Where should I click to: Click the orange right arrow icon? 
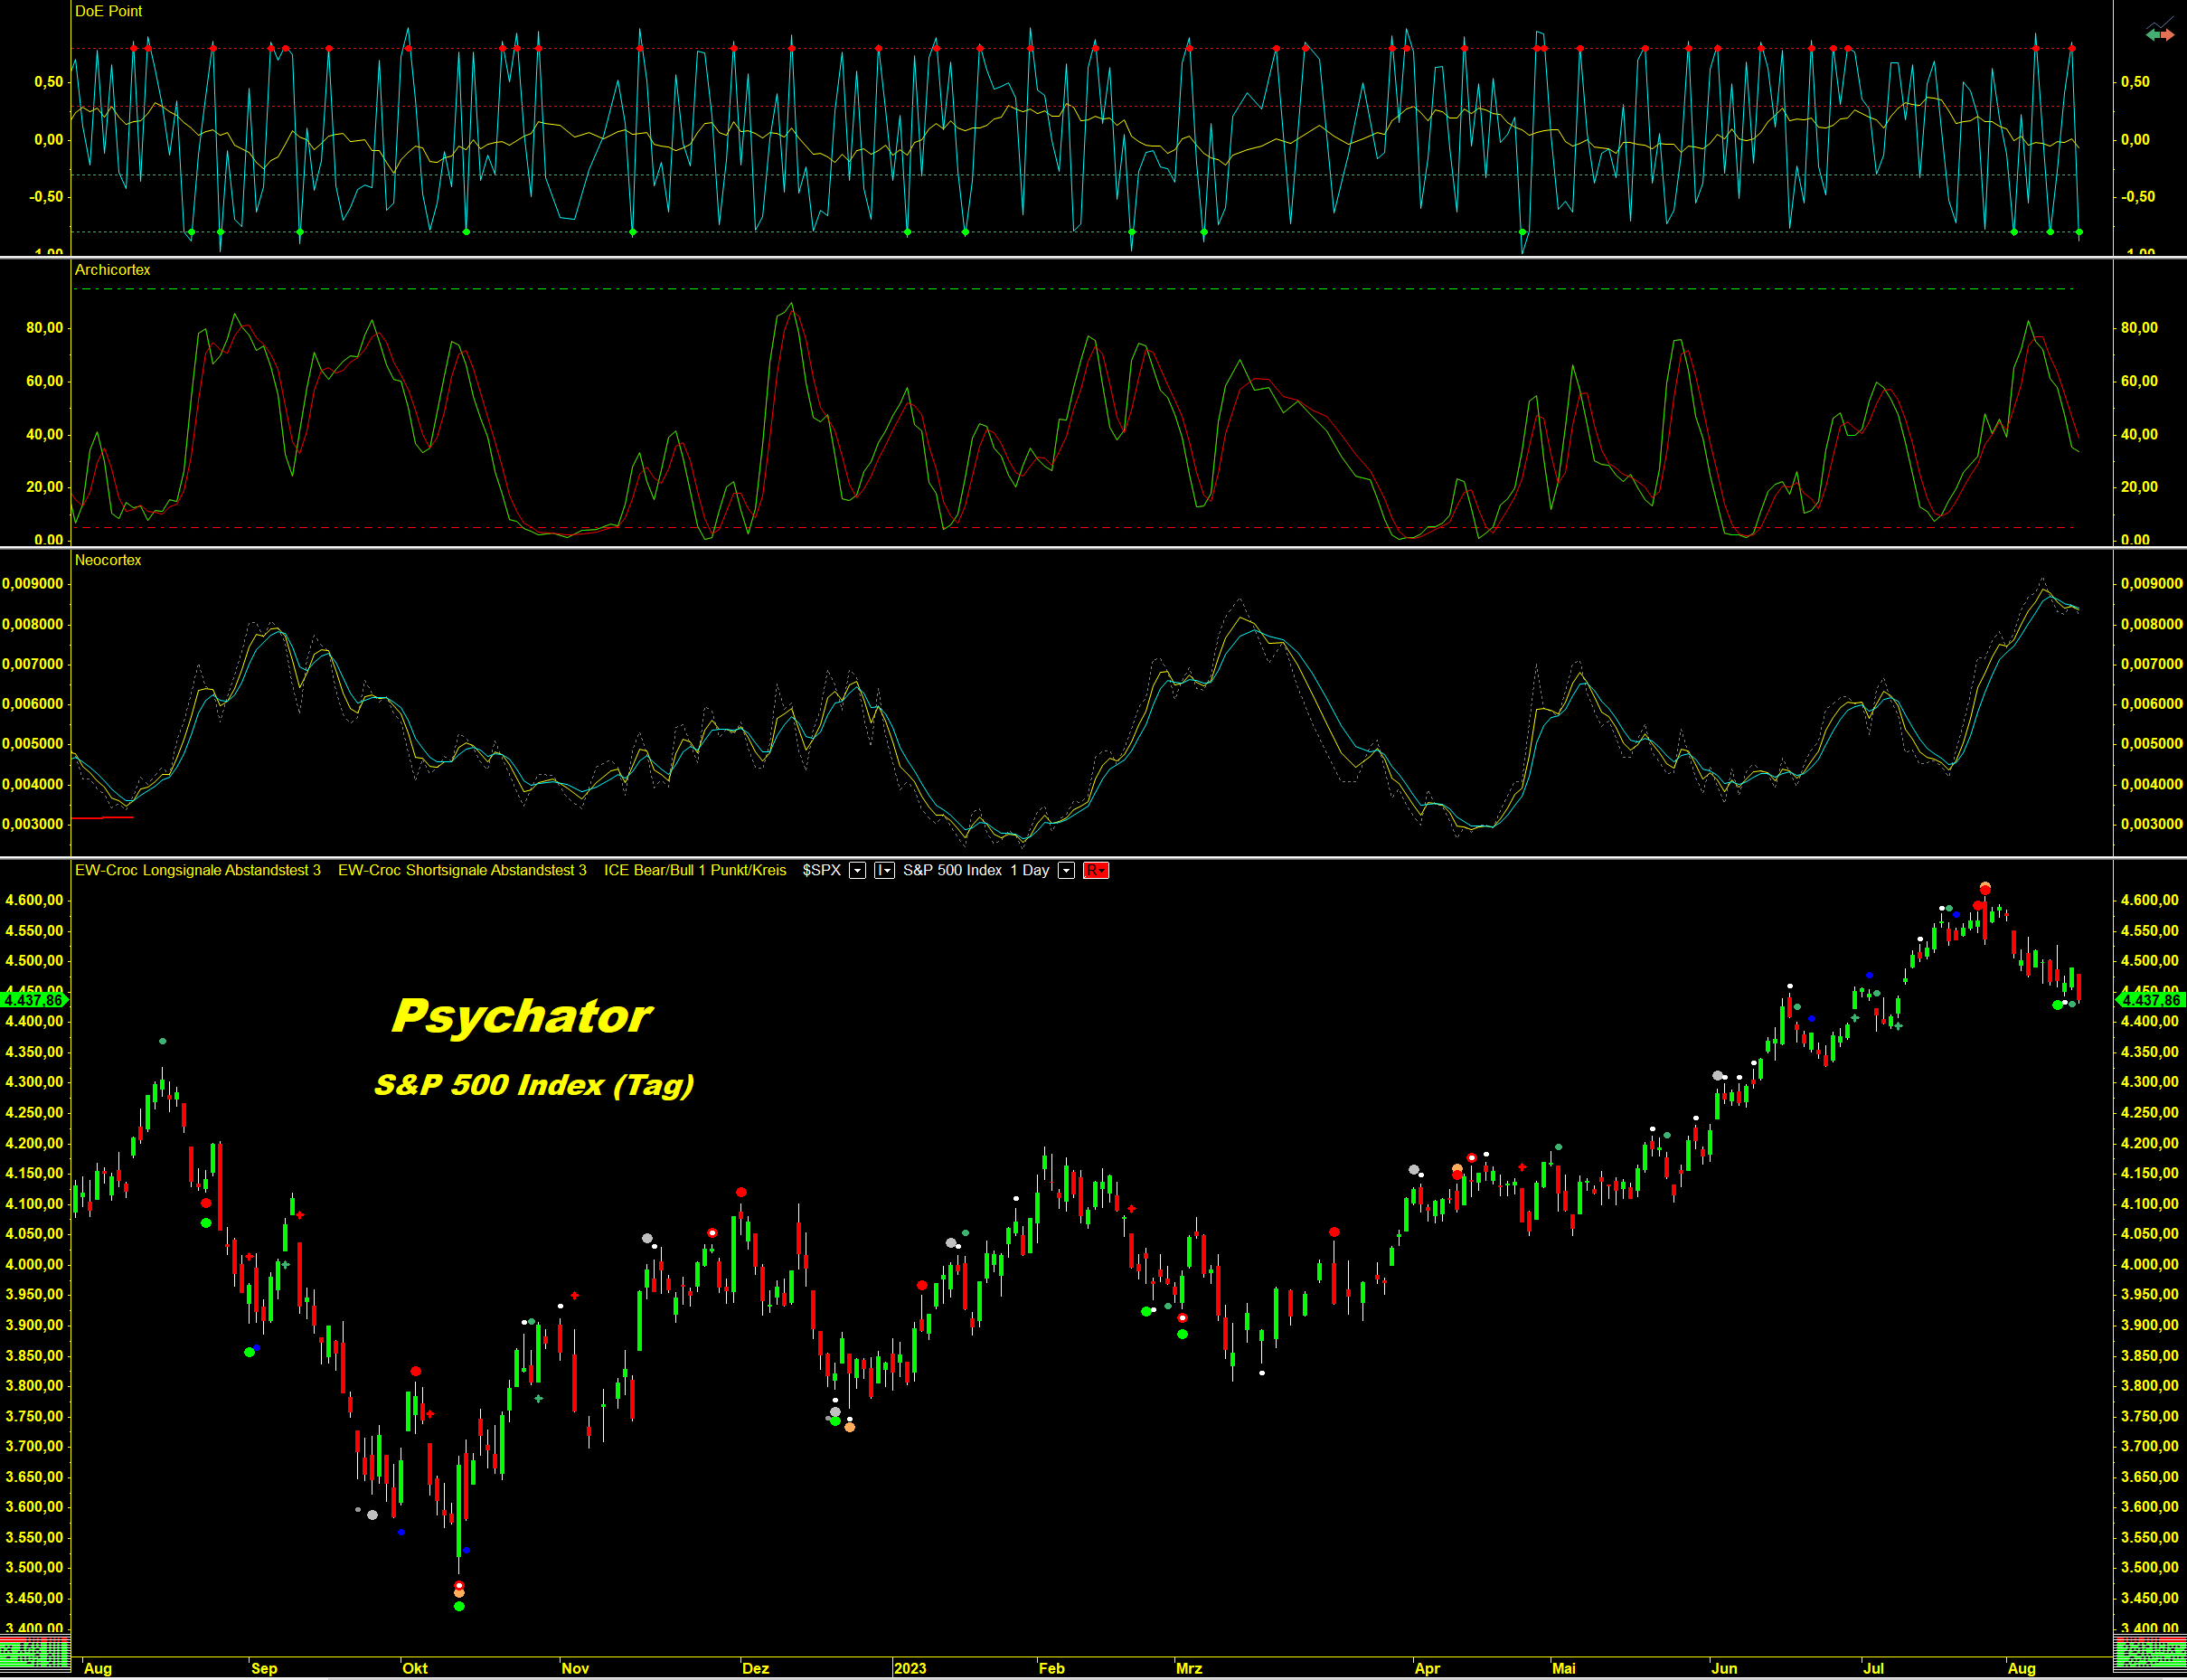point(2167,35)
